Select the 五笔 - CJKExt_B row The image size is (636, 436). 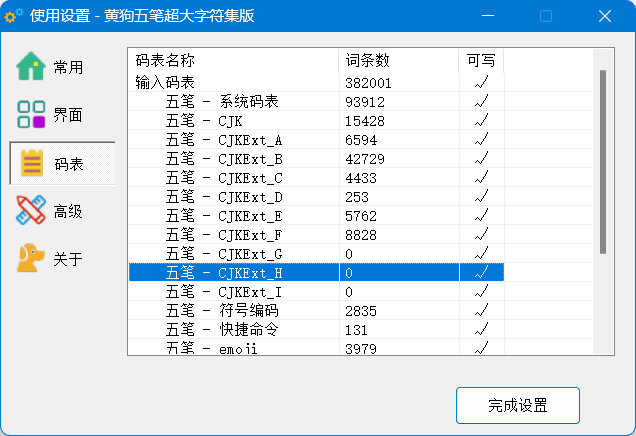coord(224,158)
